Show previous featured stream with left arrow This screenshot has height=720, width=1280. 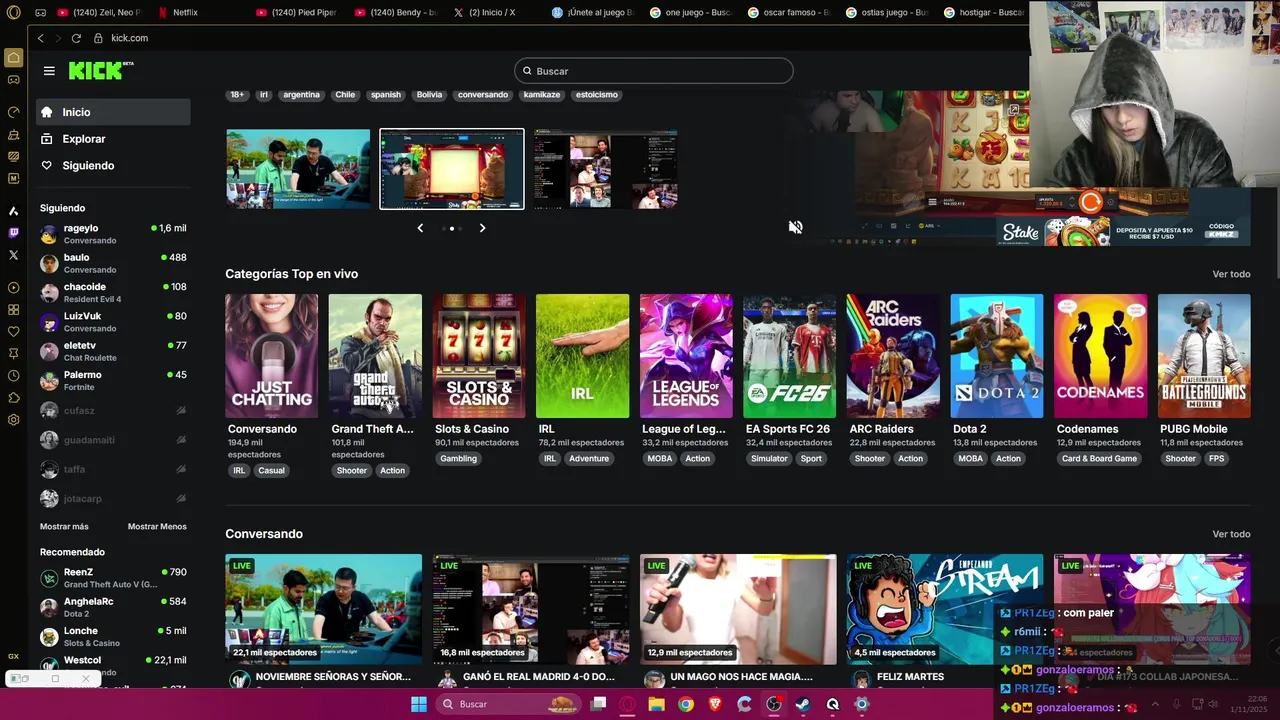pyautogui.click(x=420, y=228)
